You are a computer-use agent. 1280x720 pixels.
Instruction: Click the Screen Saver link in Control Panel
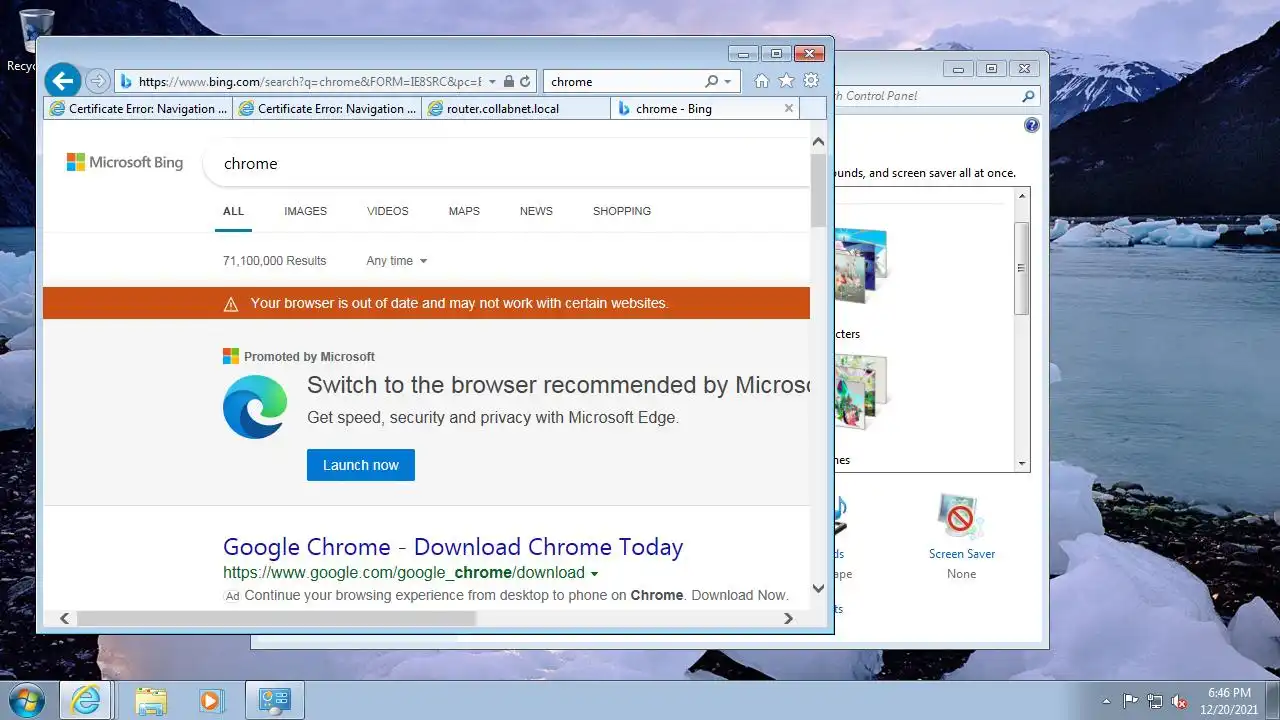click(962, 554)
